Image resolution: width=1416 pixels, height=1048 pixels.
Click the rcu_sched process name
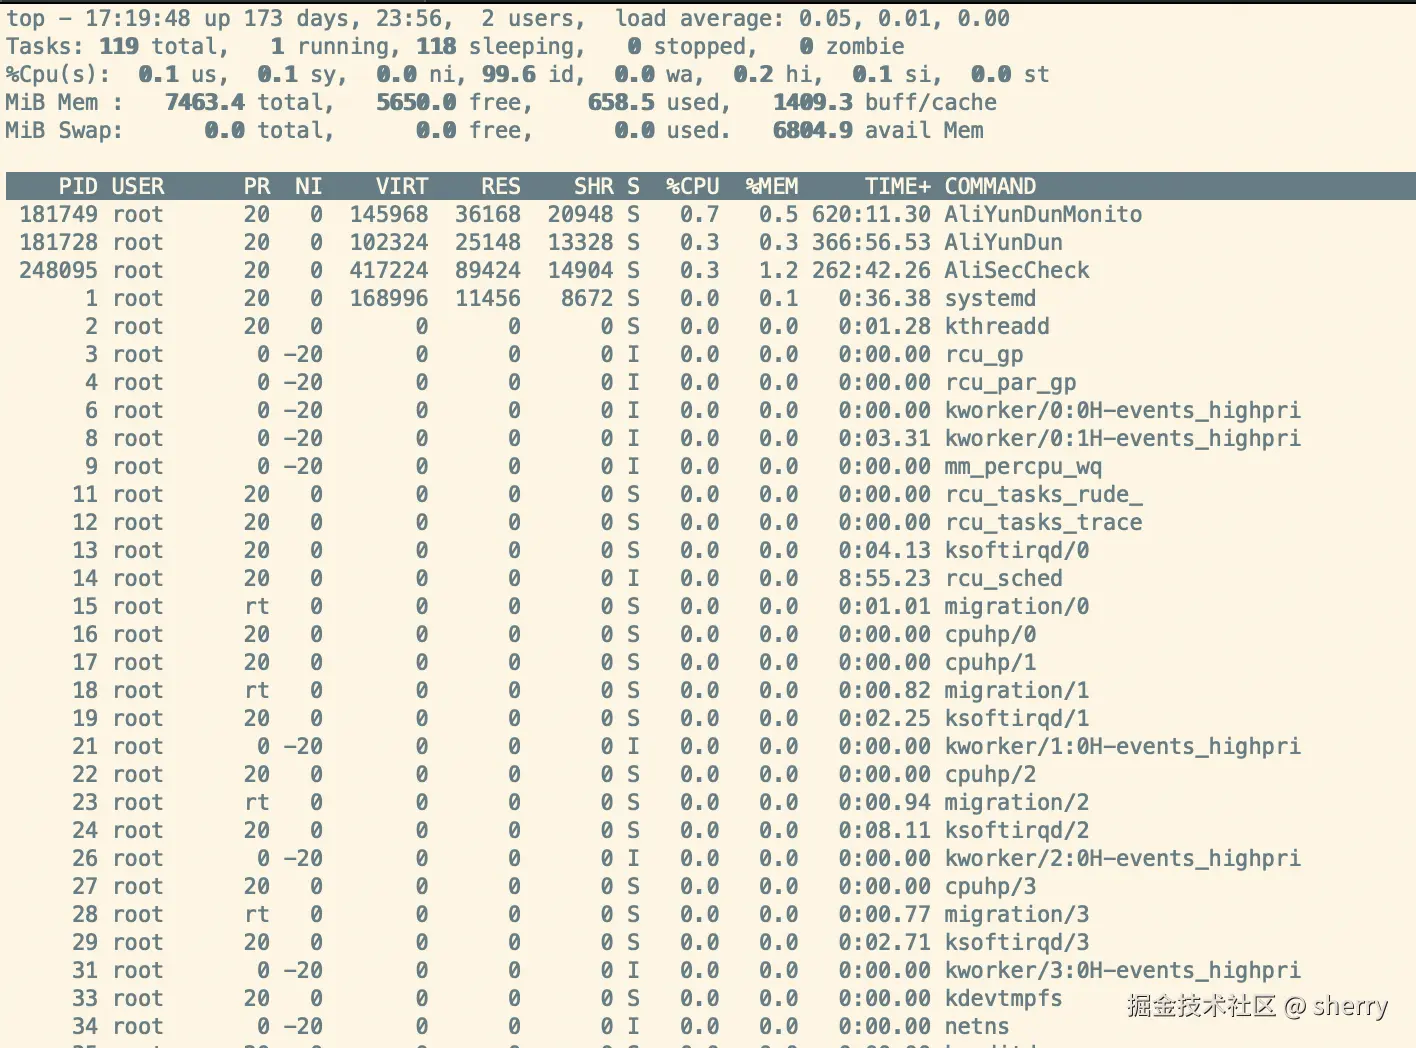[1004, 578]
